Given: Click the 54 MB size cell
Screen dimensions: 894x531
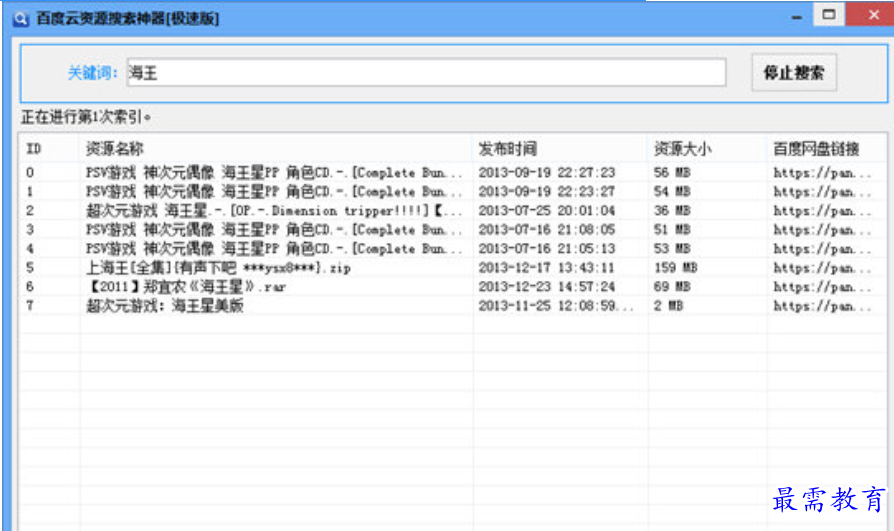Looking at the screenshot, I should click(672, 192).
